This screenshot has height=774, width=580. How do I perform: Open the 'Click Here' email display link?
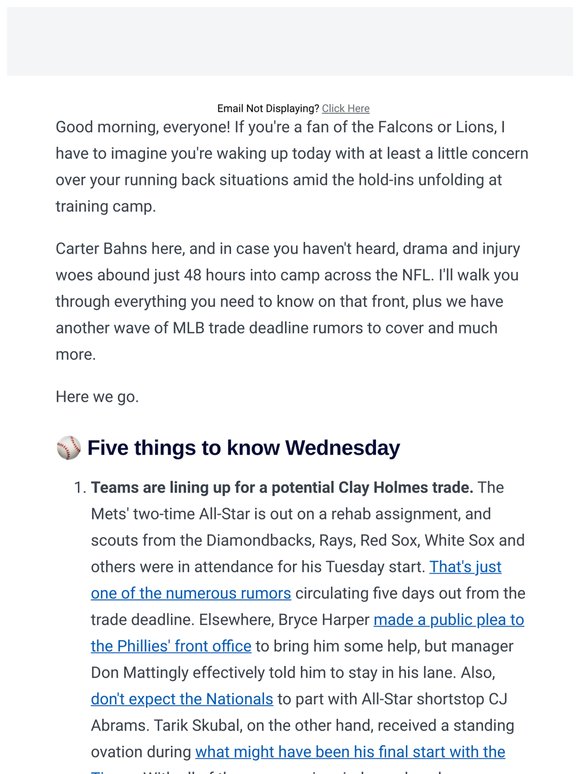pyautogui.click(x=346, y=109)
